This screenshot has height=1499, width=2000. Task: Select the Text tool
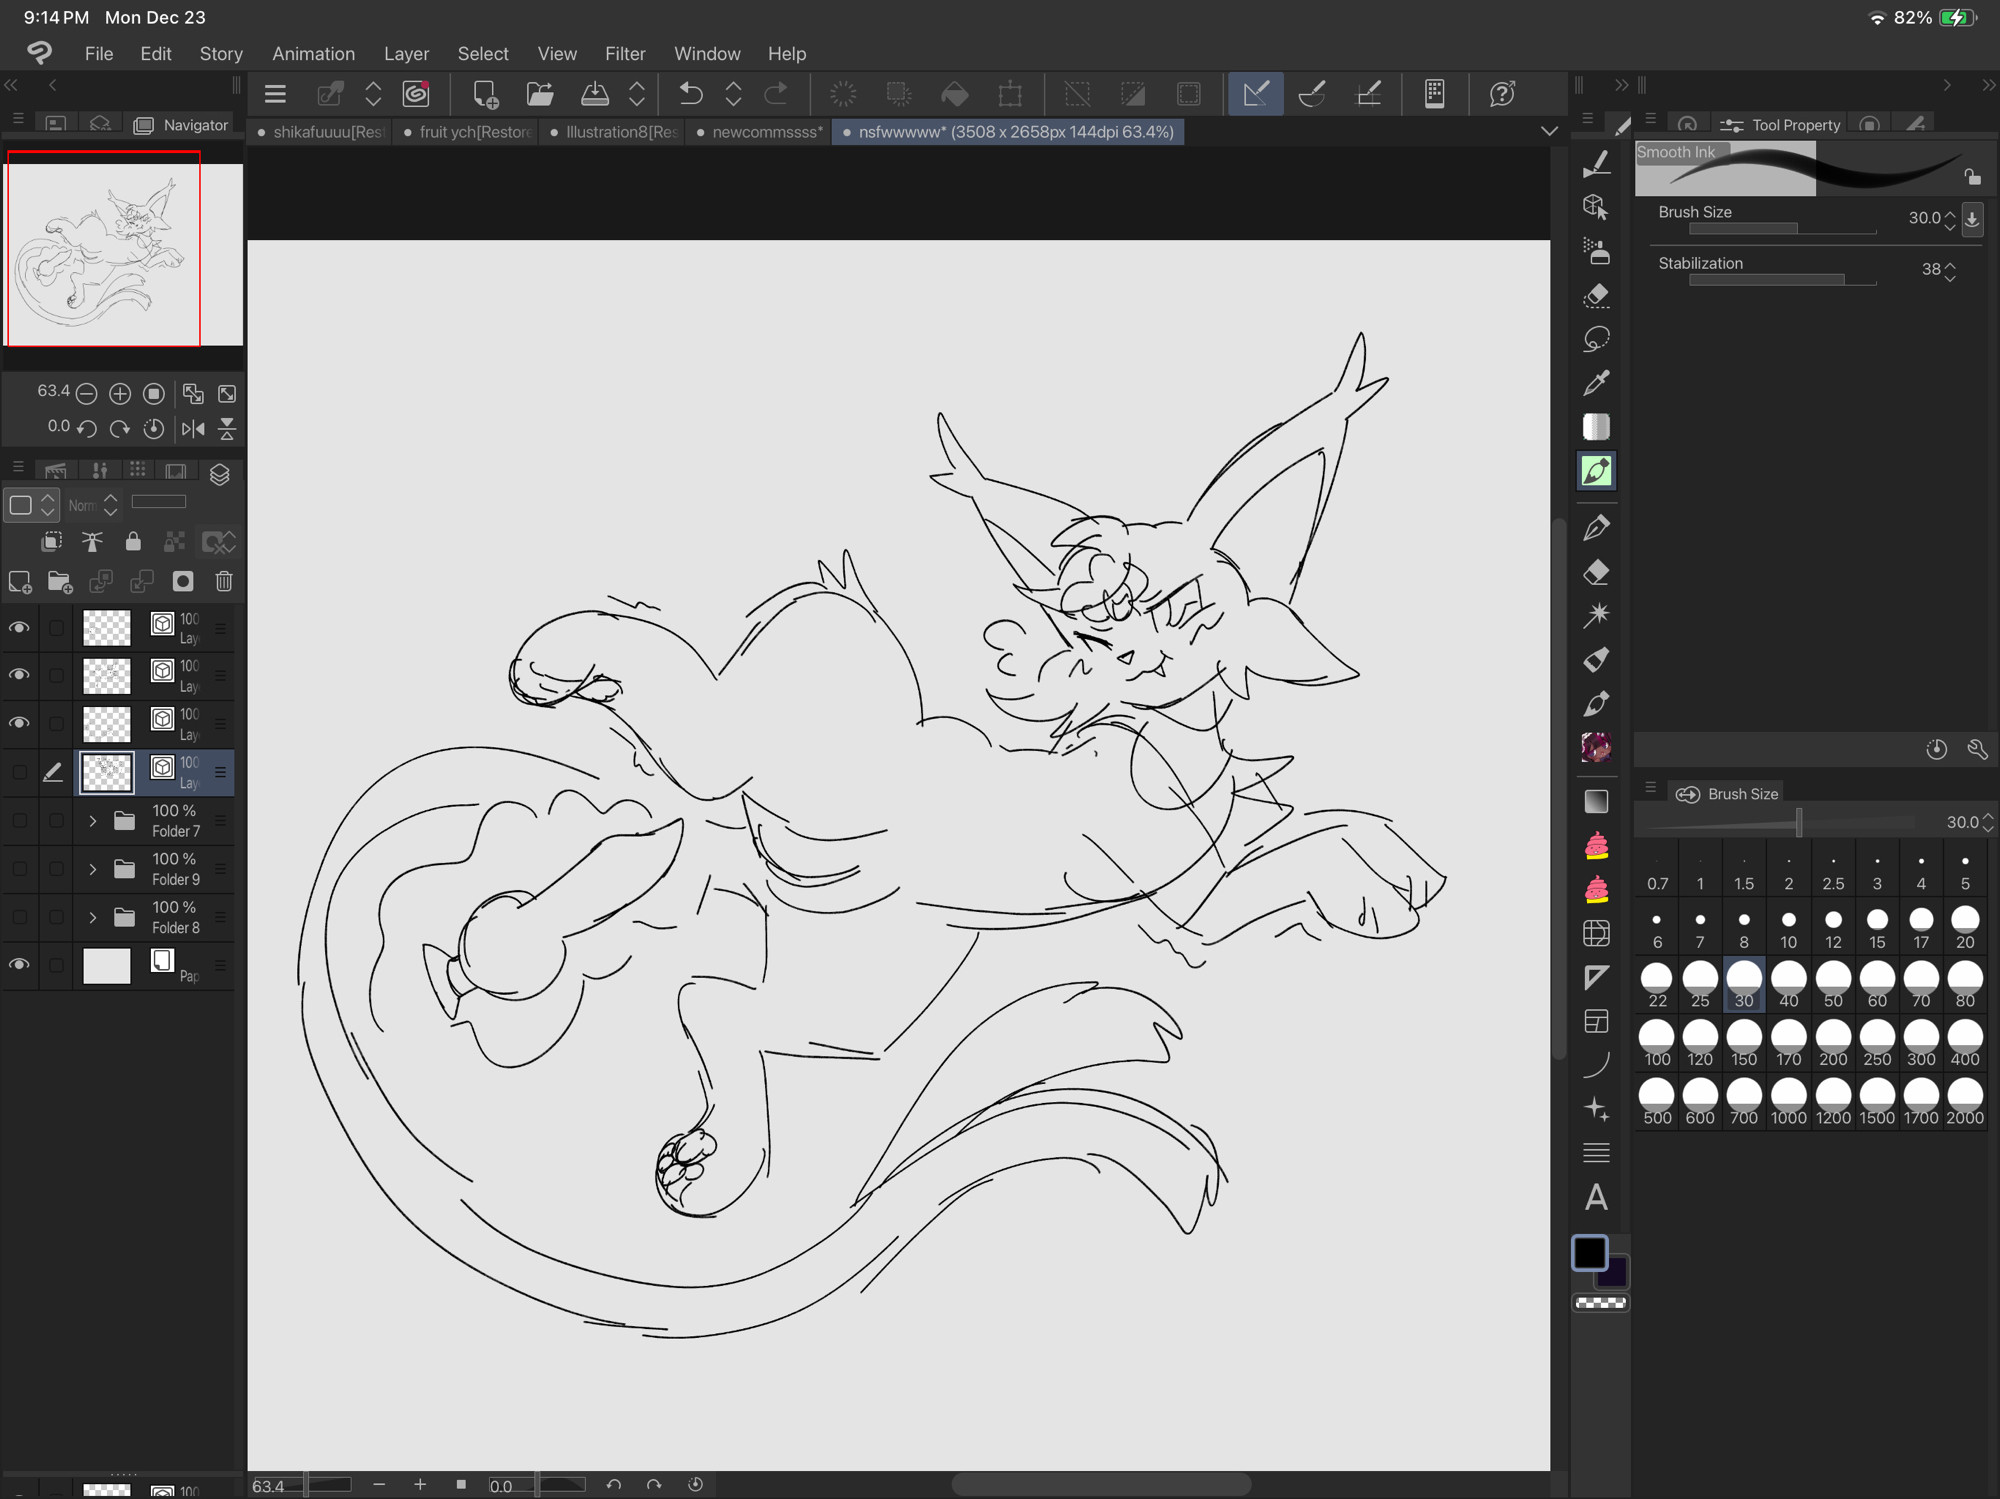(x=1596, y=1197)
